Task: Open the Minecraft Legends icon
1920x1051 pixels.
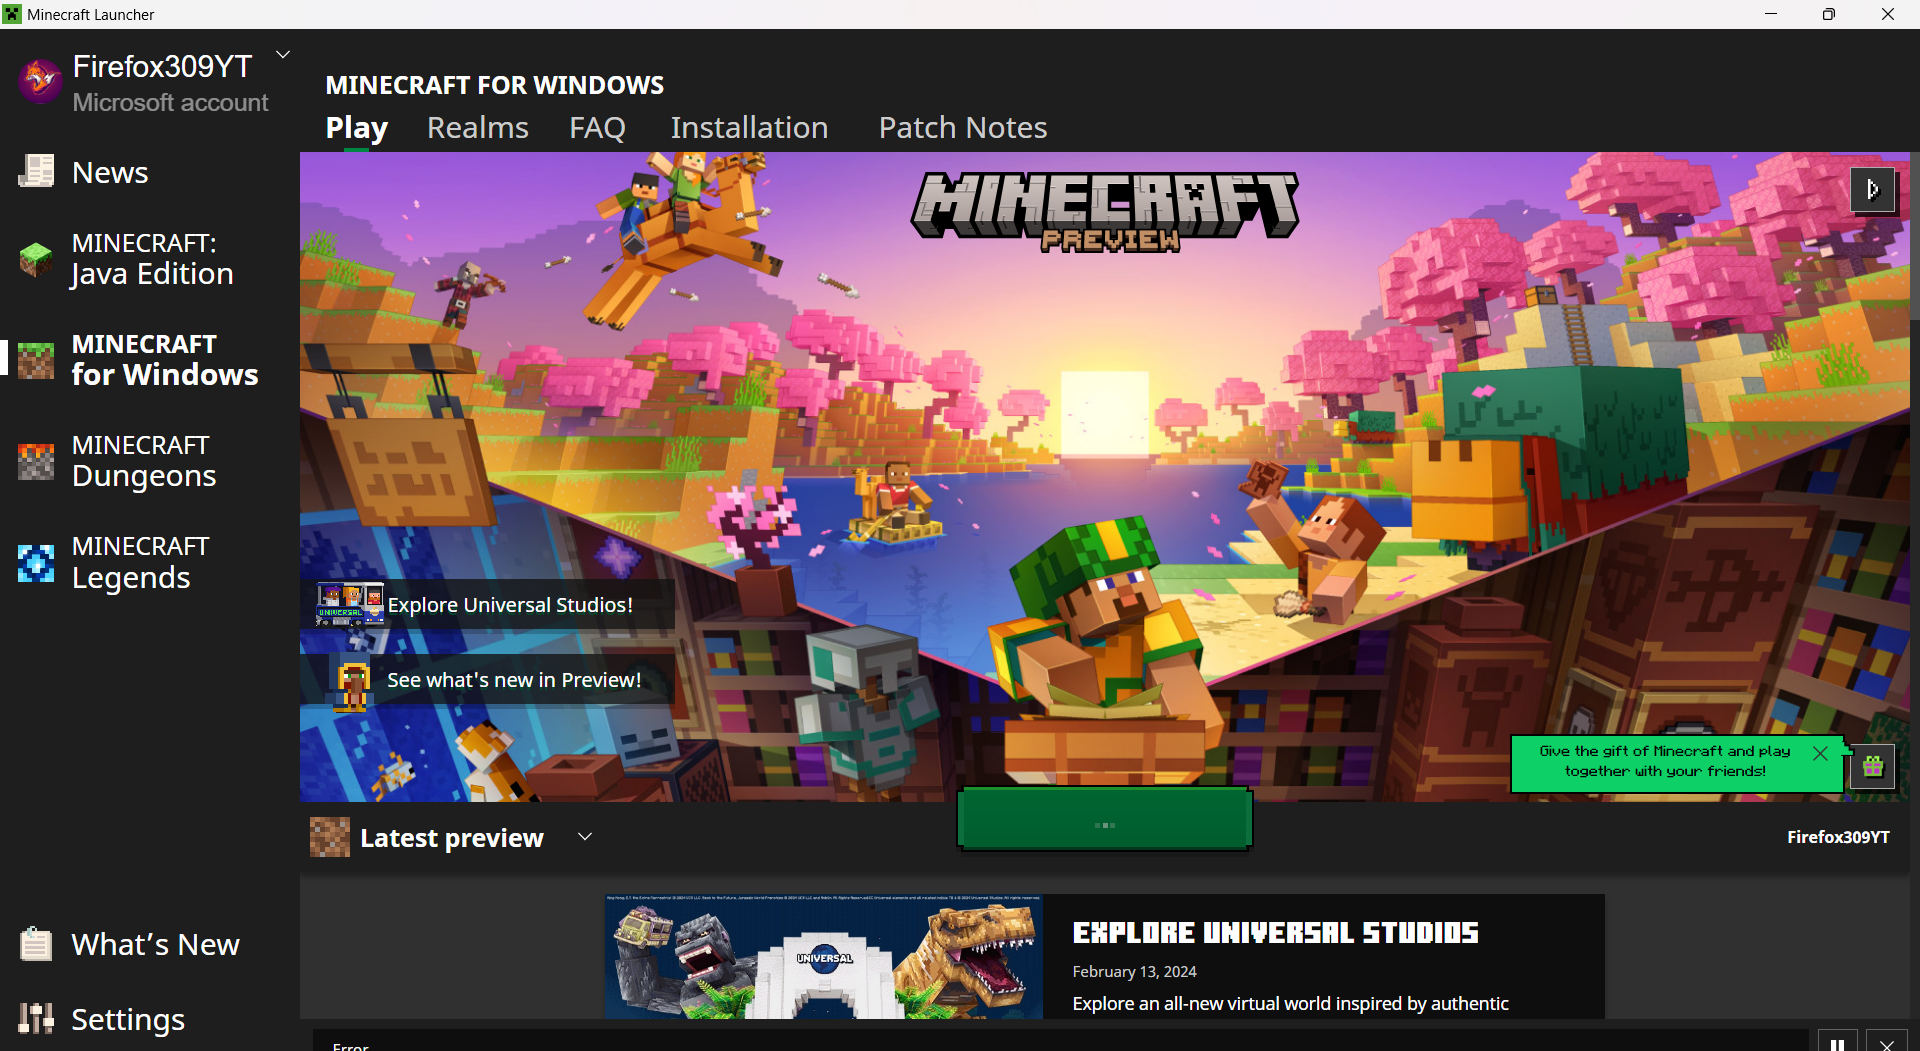Action: tap(36, 563)
